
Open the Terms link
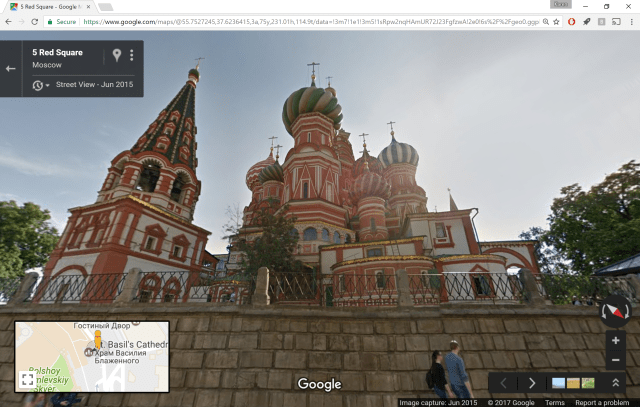coord(554,402)
